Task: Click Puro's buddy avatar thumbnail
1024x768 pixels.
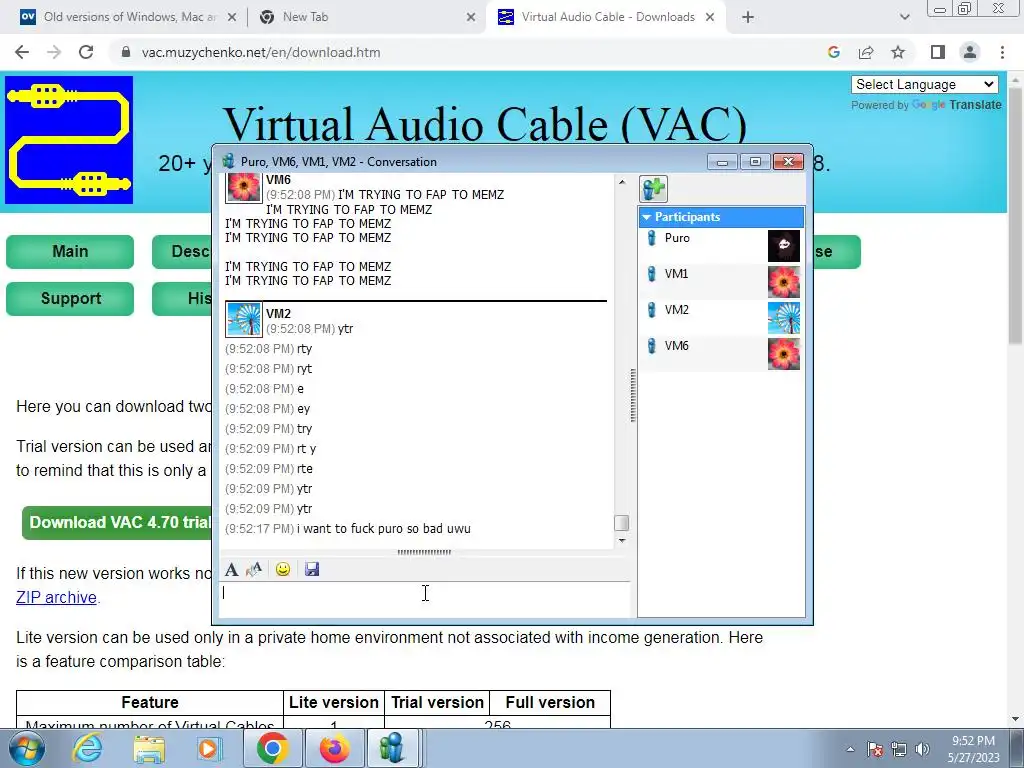Action: (784, 246)
